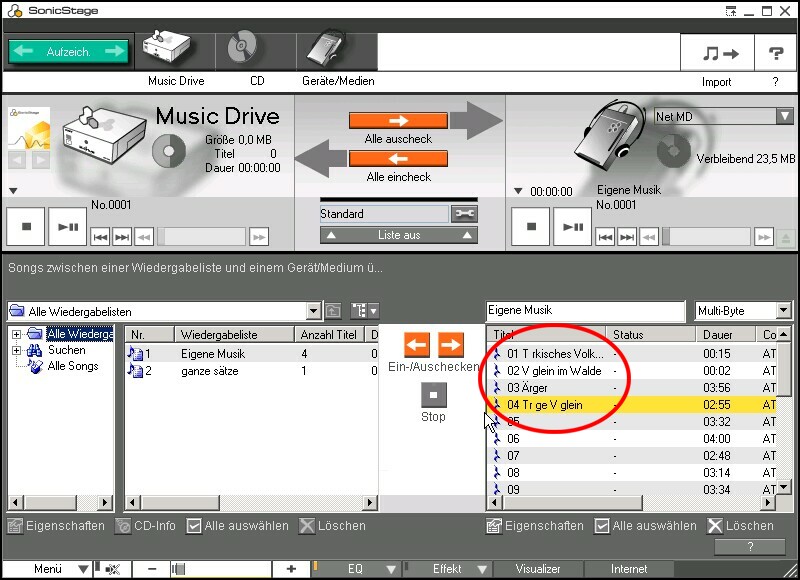Toggle left Alle auswählen checkbox

pyautogui.click(x=194, y=526)
